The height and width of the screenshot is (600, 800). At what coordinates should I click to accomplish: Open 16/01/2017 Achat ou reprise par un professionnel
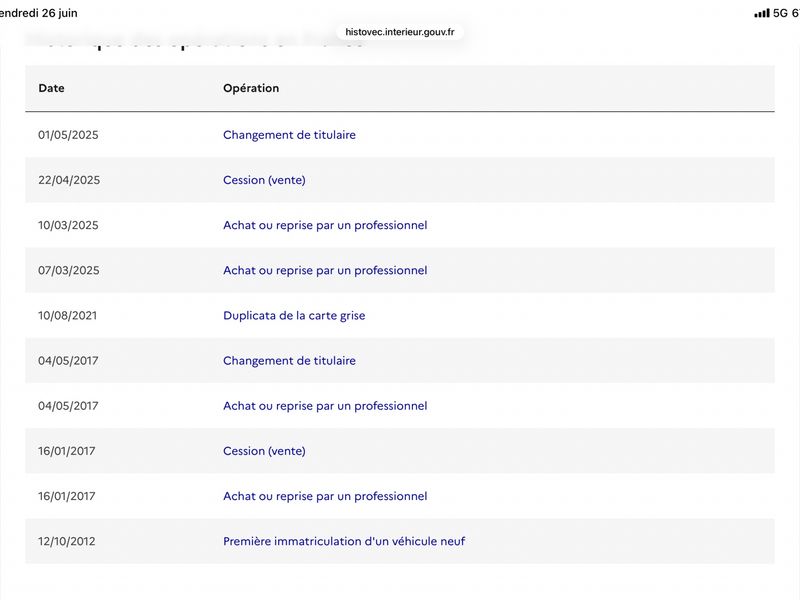[x=325, y=496]
